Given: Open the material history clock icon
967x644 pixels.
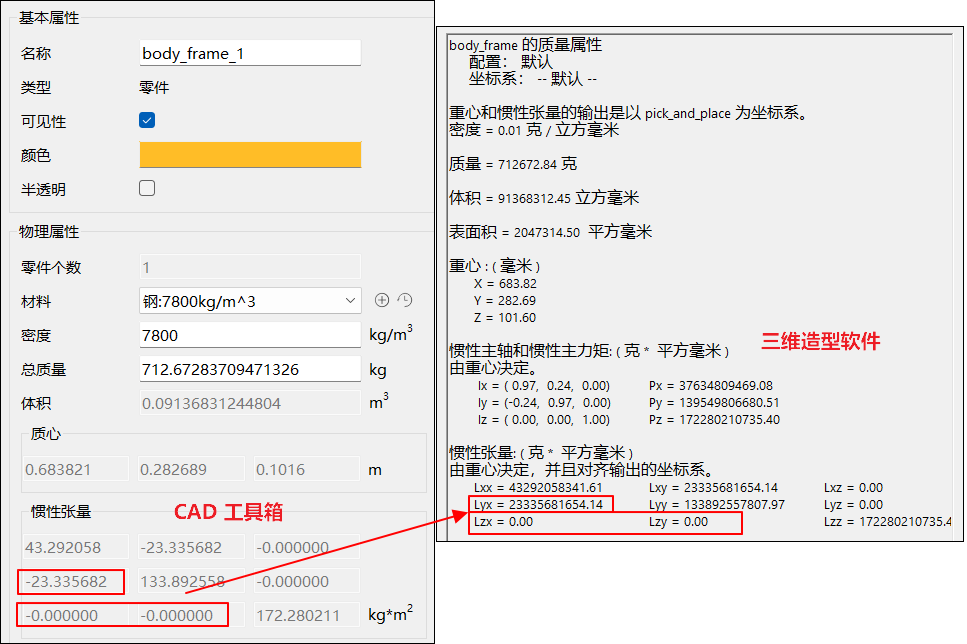Looking at the screenshot, I should tap(405, 300).
